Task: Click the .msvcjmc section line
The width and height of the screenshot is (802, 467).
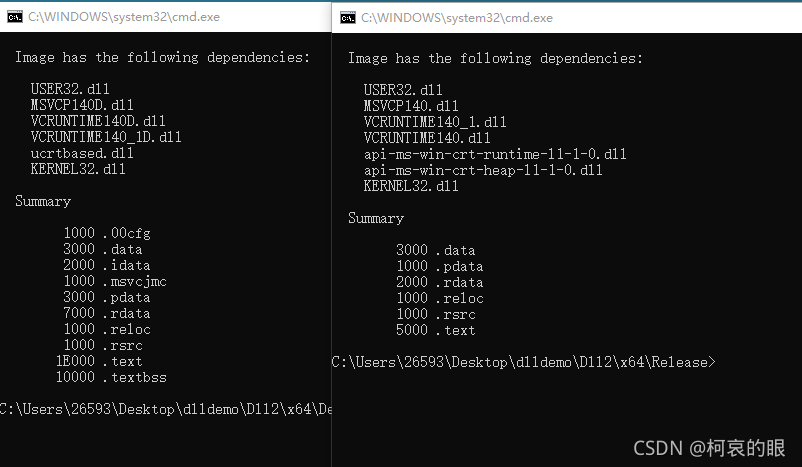Action: pos(115,281)
